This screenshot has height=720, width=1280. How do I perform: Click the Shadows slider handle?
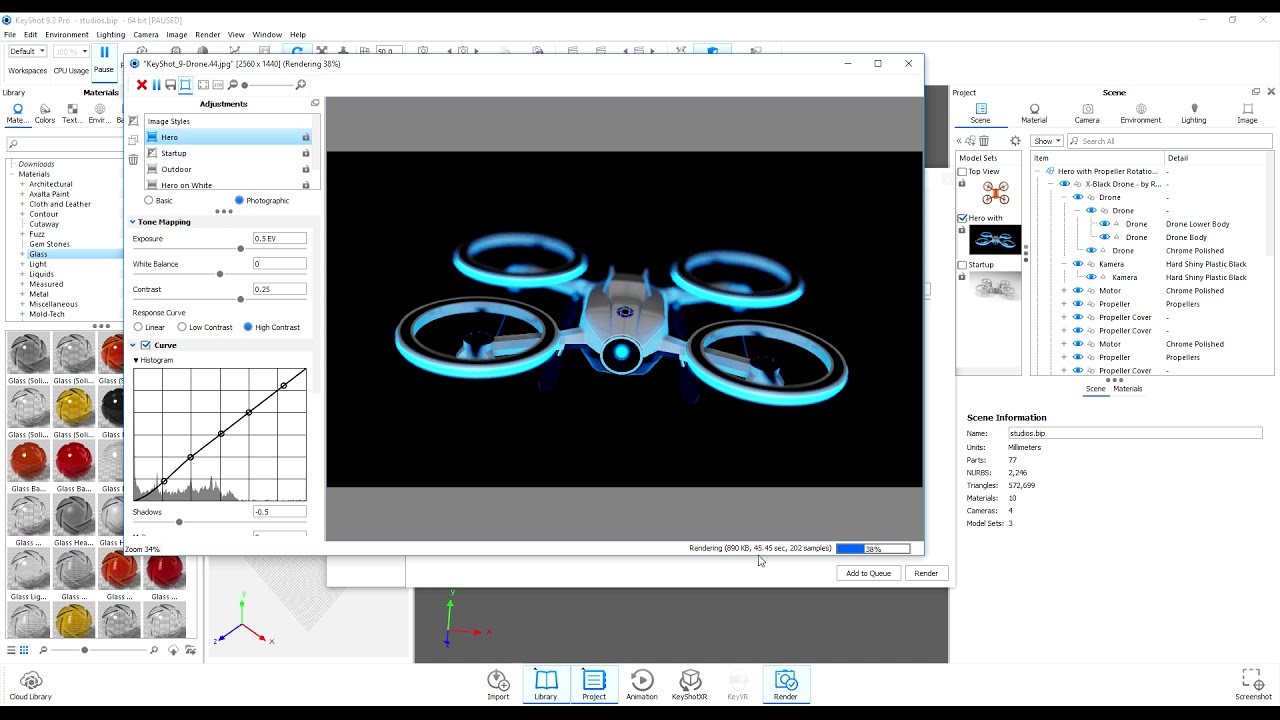pyautogui.click(x=179, y=522)
